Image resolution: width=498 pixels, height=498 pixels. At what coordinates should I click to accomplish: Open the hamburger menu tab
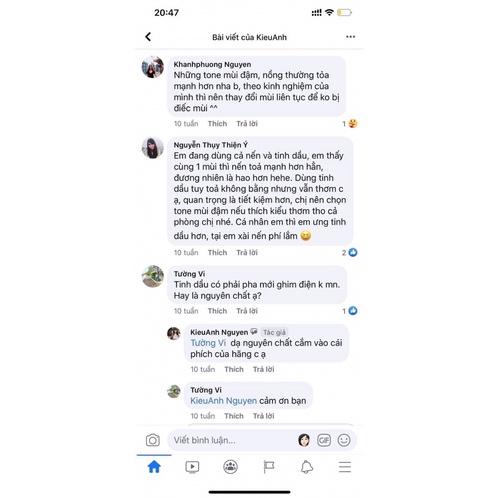click(345, 467)
